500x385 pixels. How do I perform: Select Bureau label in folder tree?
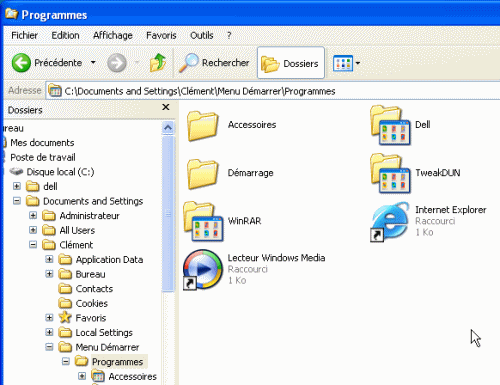90,274
